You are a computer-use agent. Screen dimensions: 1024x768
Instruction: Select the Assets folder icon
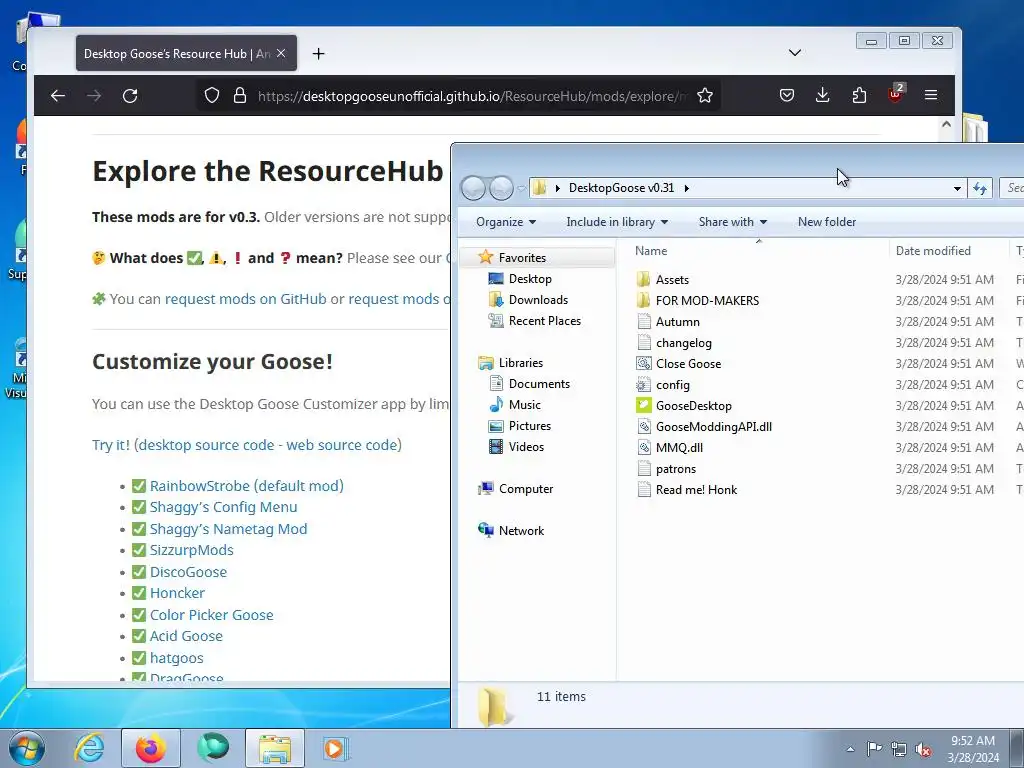tap(643, 280)
